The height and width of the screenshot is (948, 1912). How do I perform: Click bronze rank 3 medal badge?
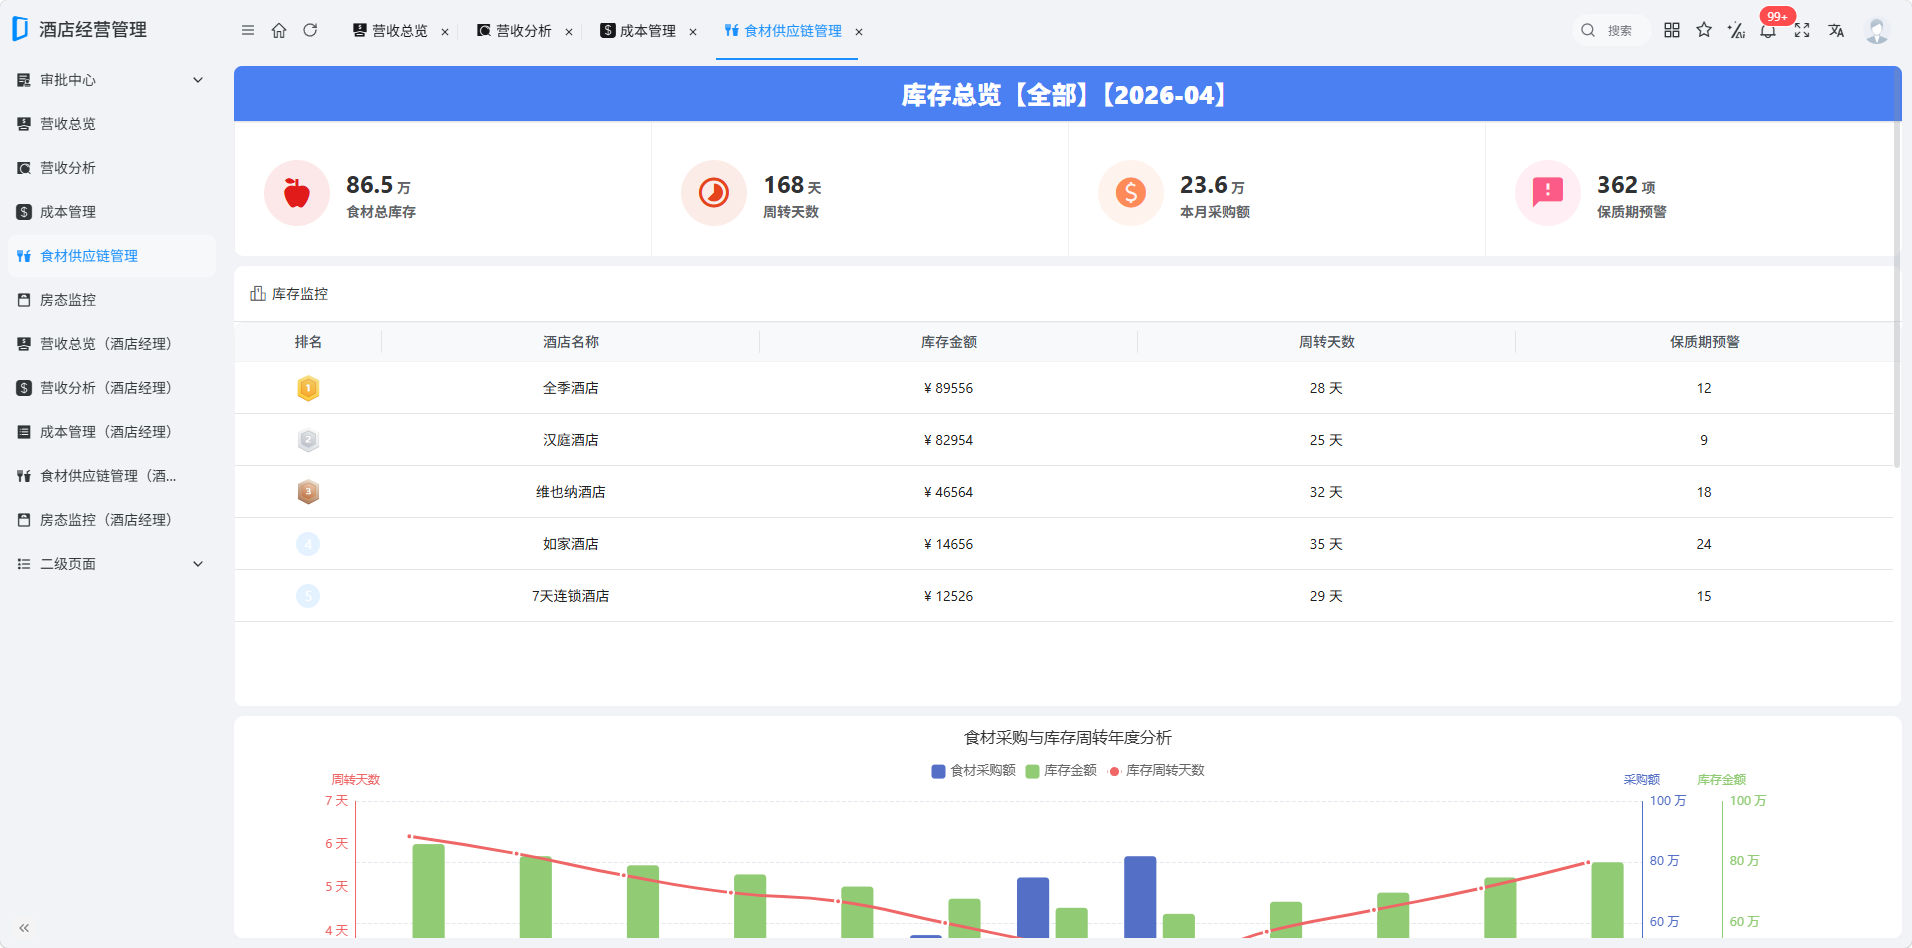[x=308, y=492]
